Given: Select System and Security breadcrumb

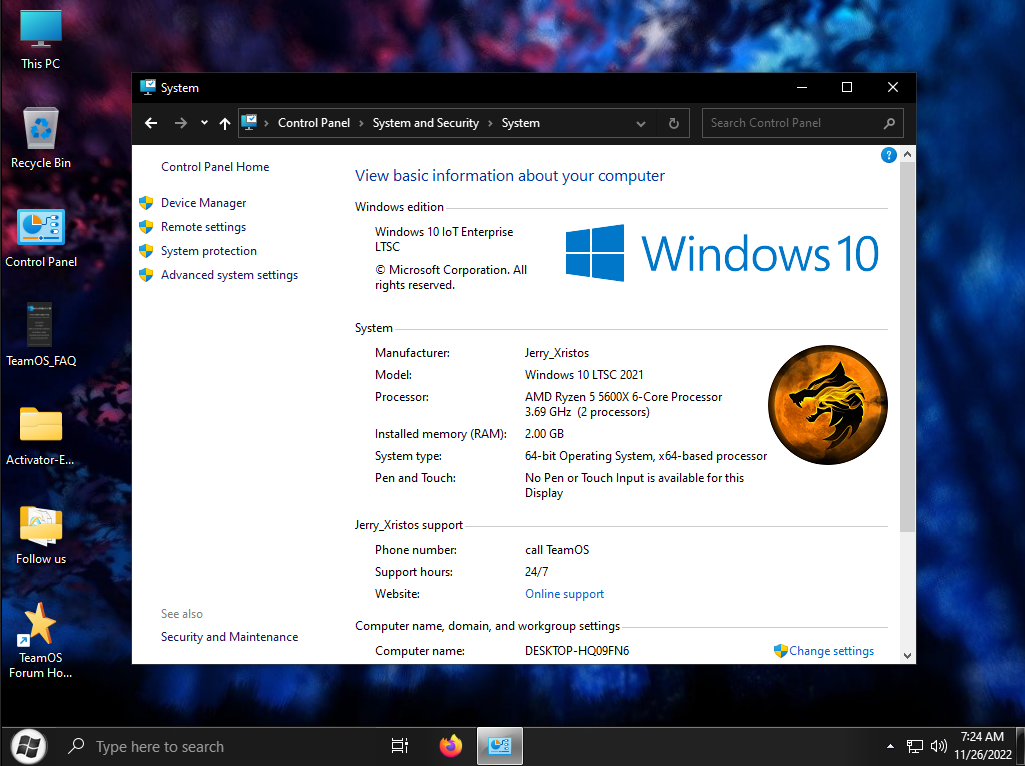Looking at the screenshot, I should tap(425, 123).
